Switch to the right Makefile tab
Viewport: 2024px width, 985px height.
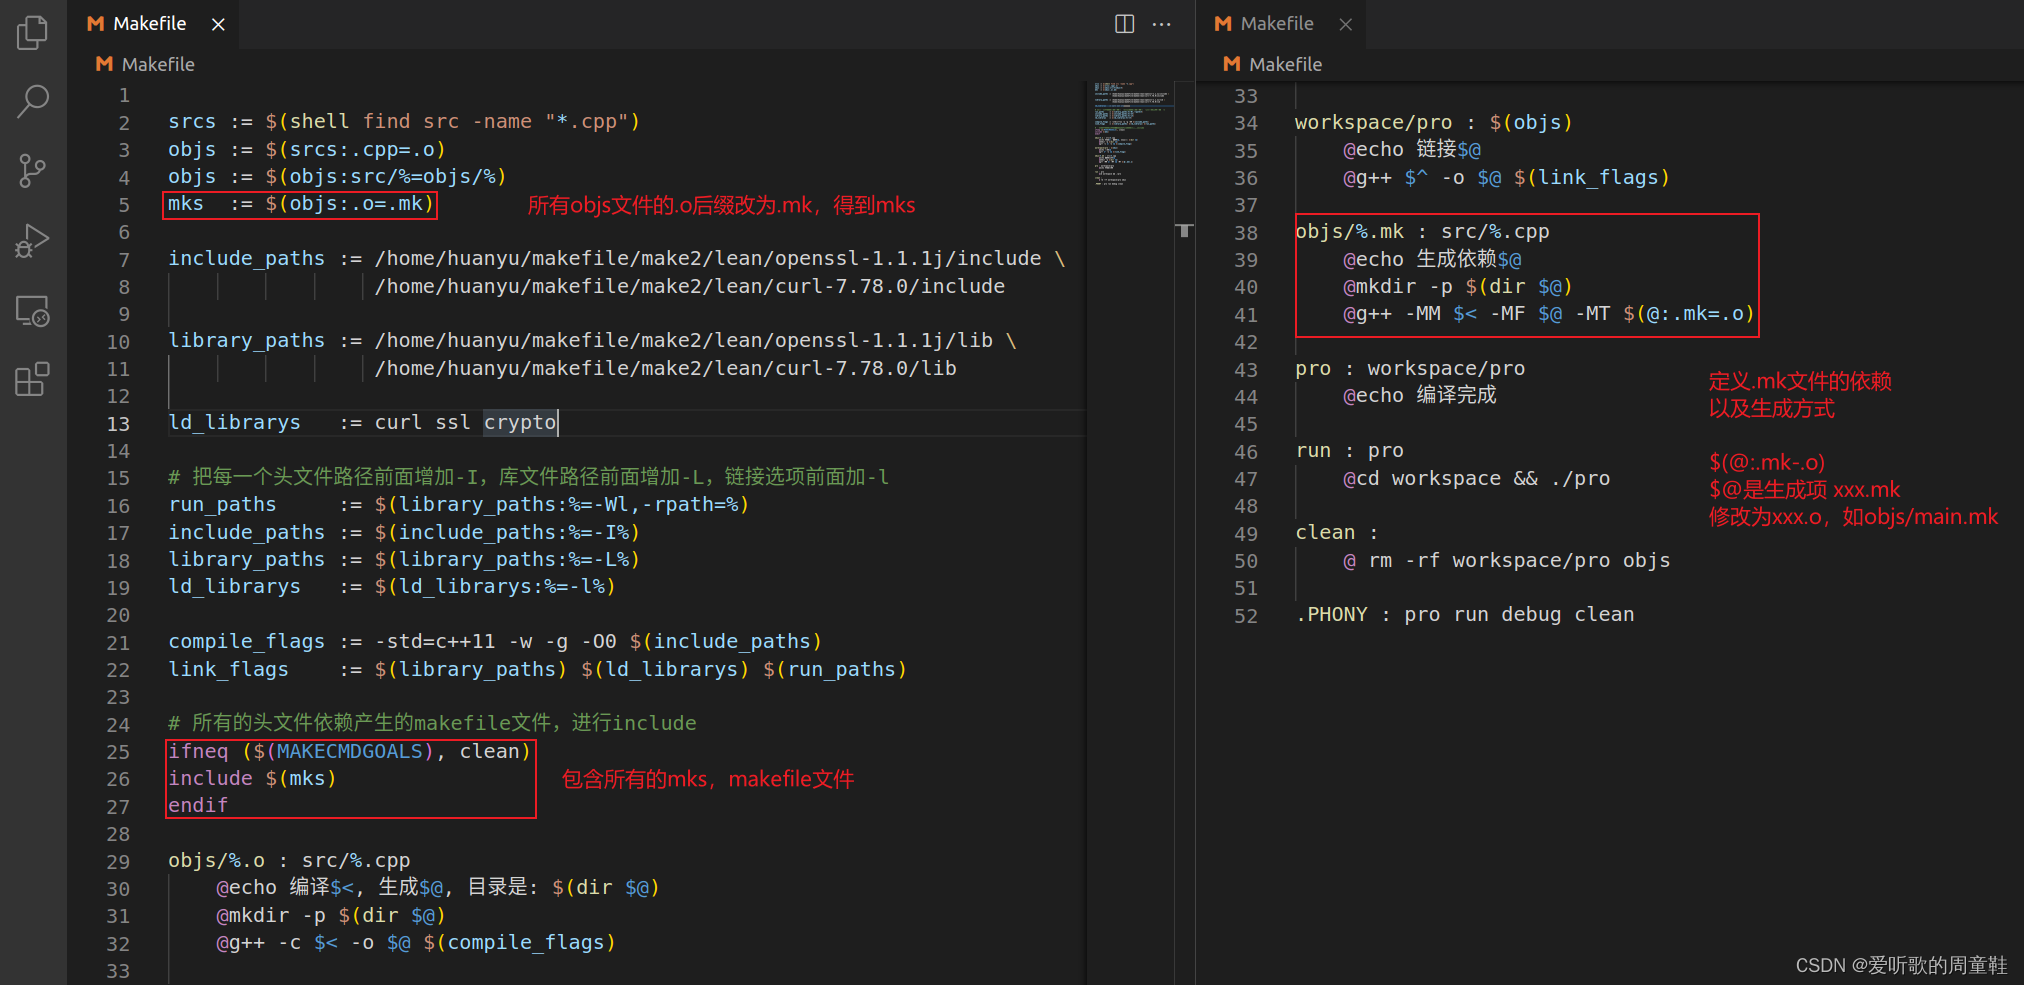(1281, 24)
